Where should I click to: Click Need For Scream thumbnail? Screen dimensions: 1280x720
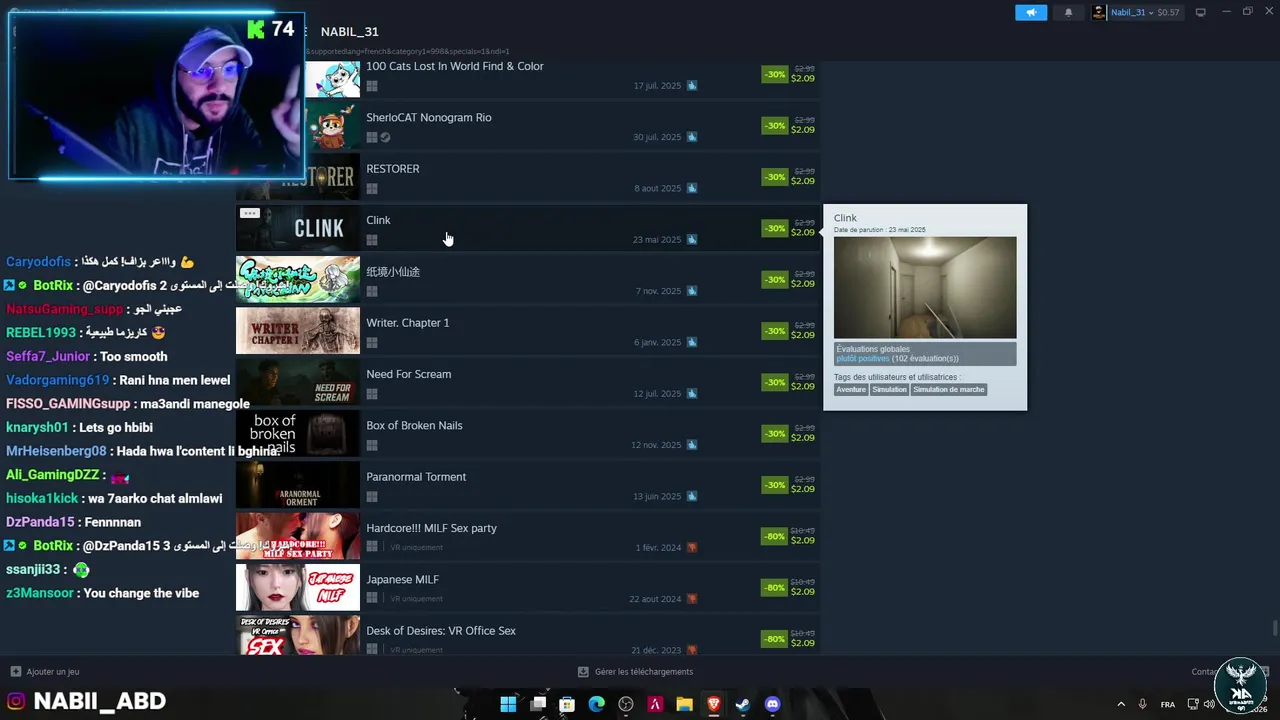pos(297,382)
